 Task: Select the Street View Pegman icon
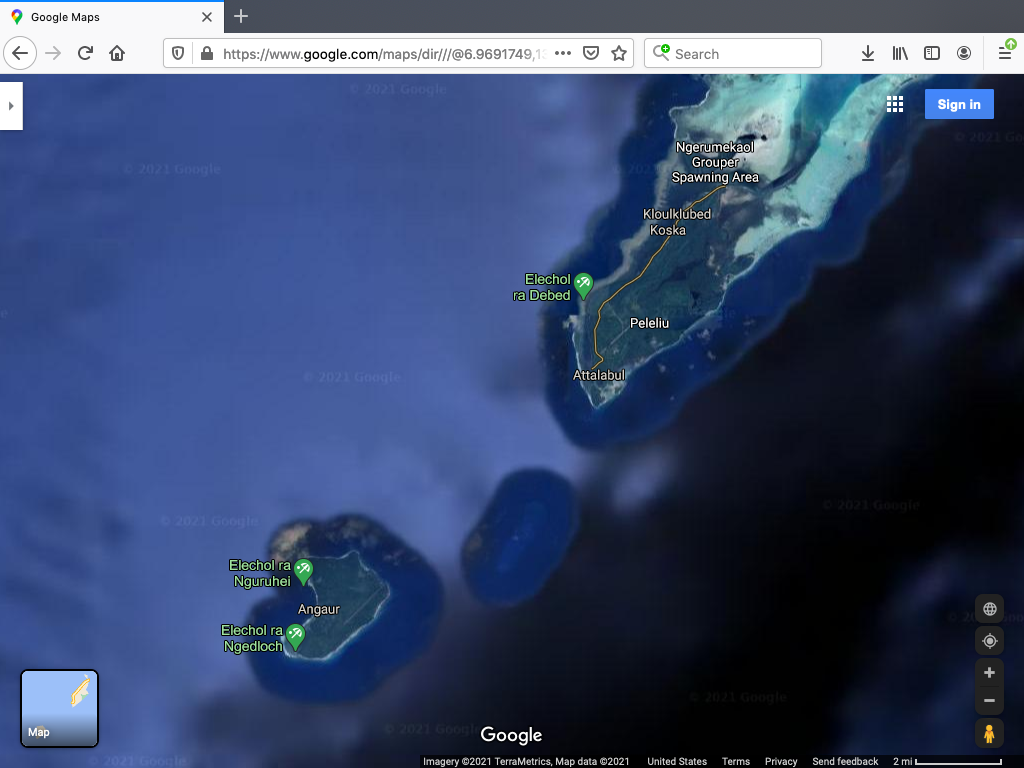[x=989, y=734]
